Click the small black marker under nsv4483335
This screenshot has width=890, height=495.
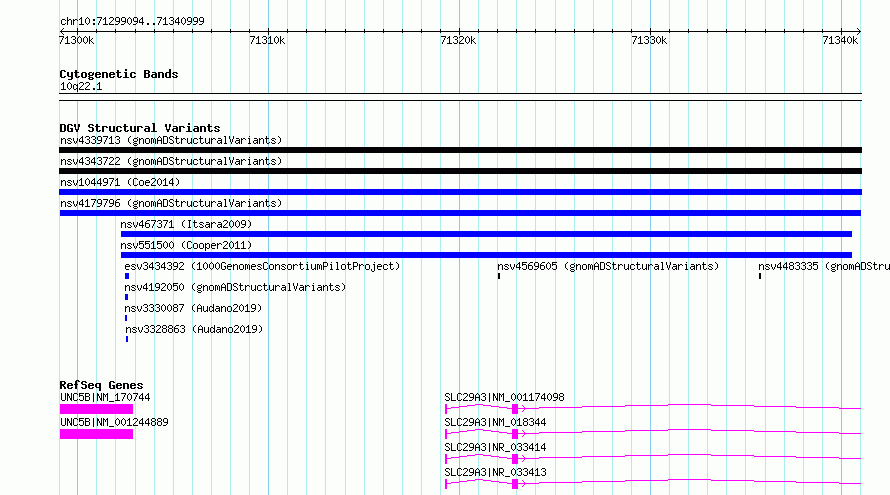tap(760, 276)
